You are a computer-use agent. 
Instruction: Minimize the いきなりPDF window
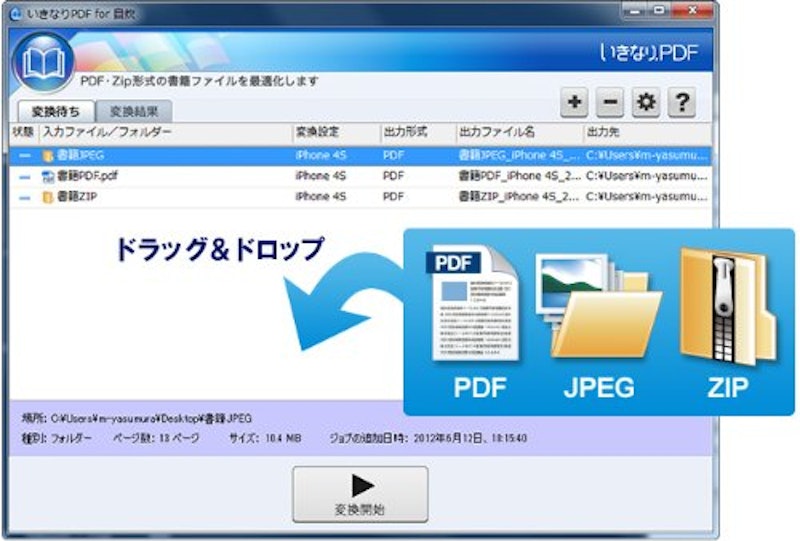coord(635,11)
